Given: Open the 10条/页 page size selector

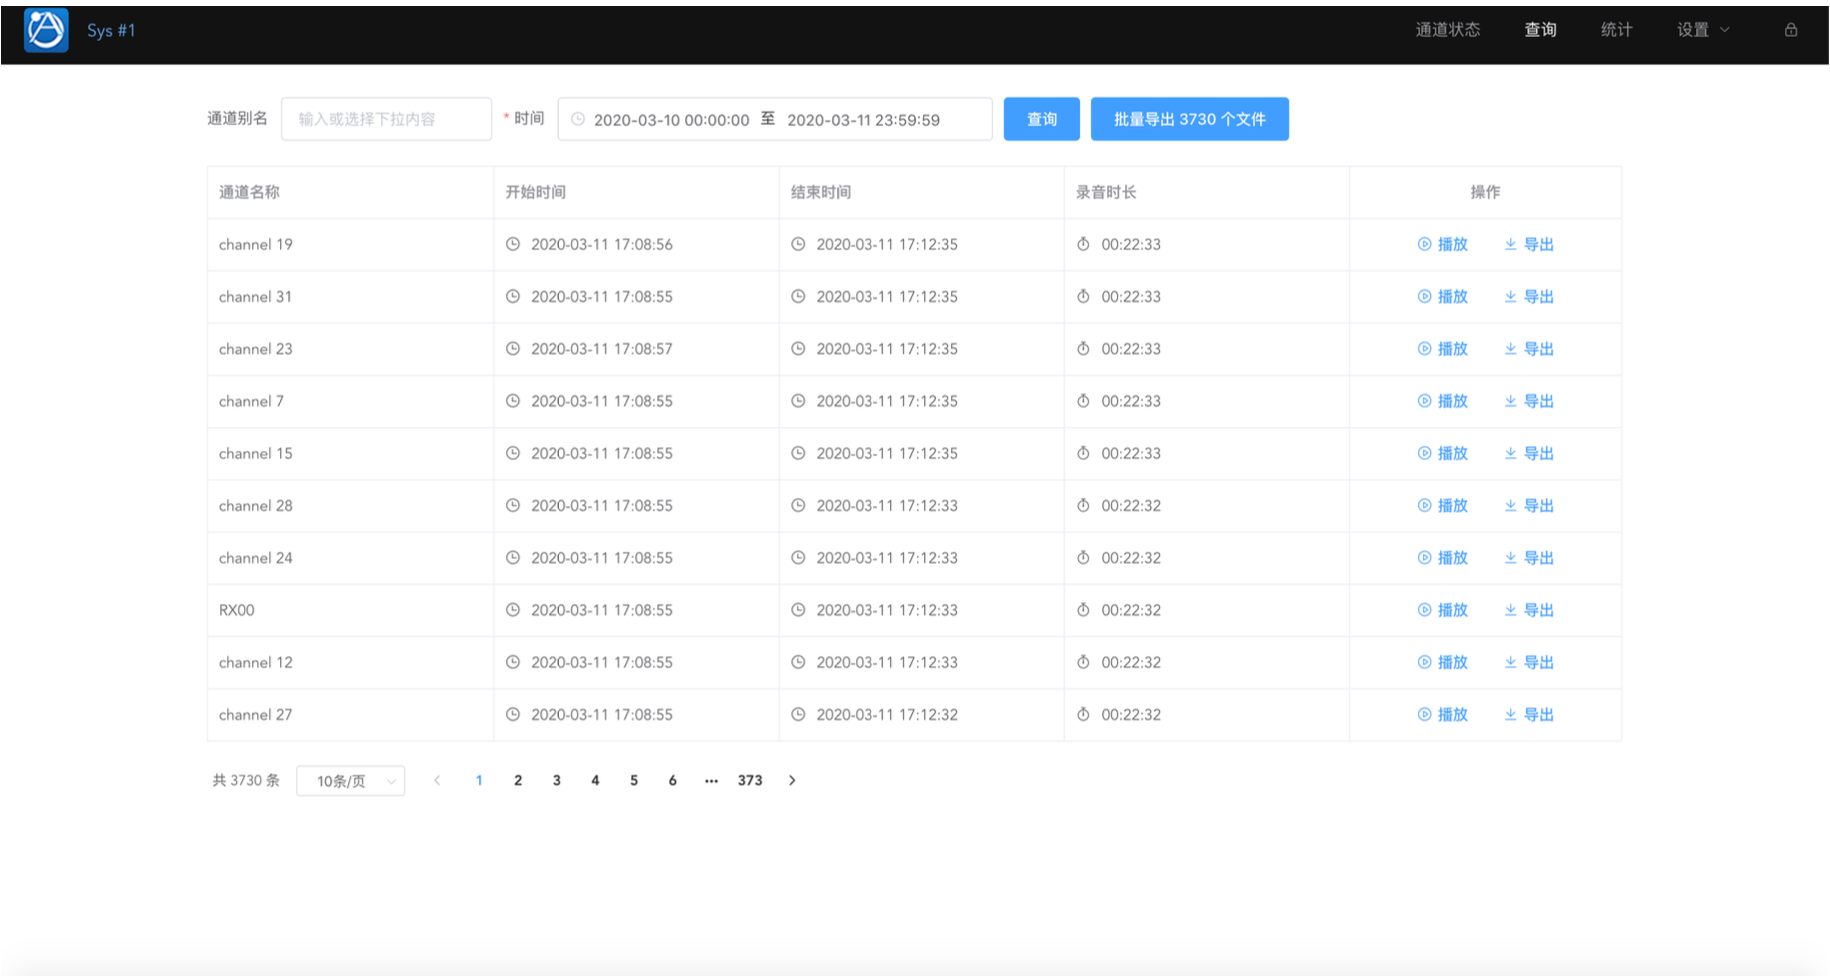Looking at the screenshot, I should (x=350, y=781).
